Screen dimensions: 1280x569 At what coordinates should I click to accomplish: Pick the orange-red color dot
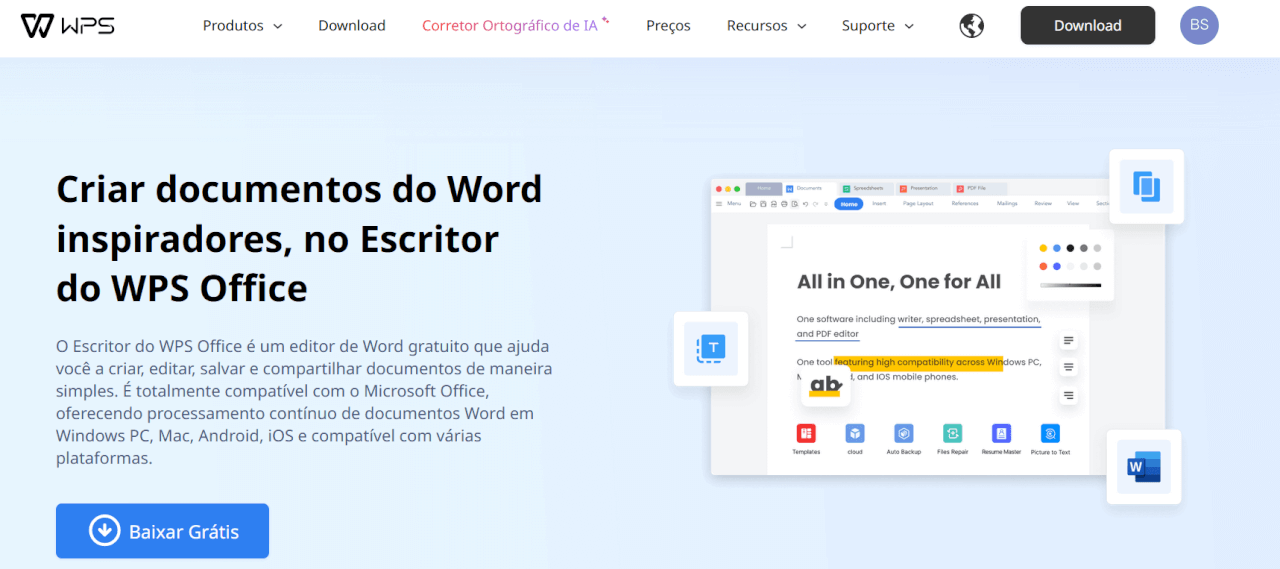click(1043, 267)
